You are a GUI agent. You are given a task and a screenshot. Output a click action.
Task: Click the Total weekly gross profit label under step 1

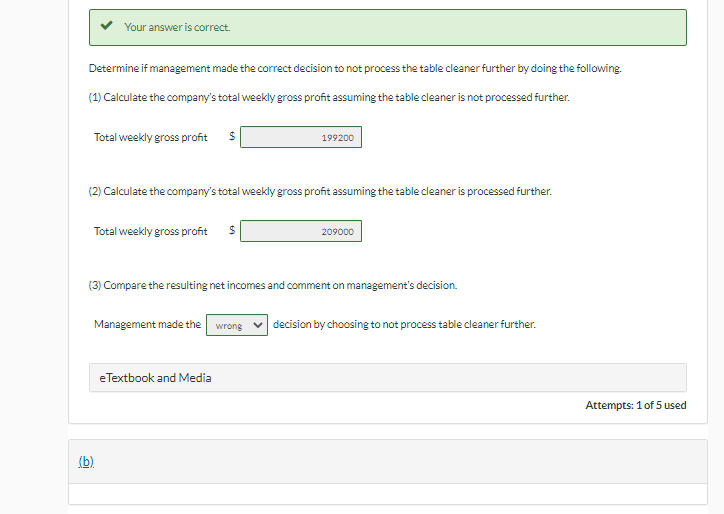coord(151,137)
